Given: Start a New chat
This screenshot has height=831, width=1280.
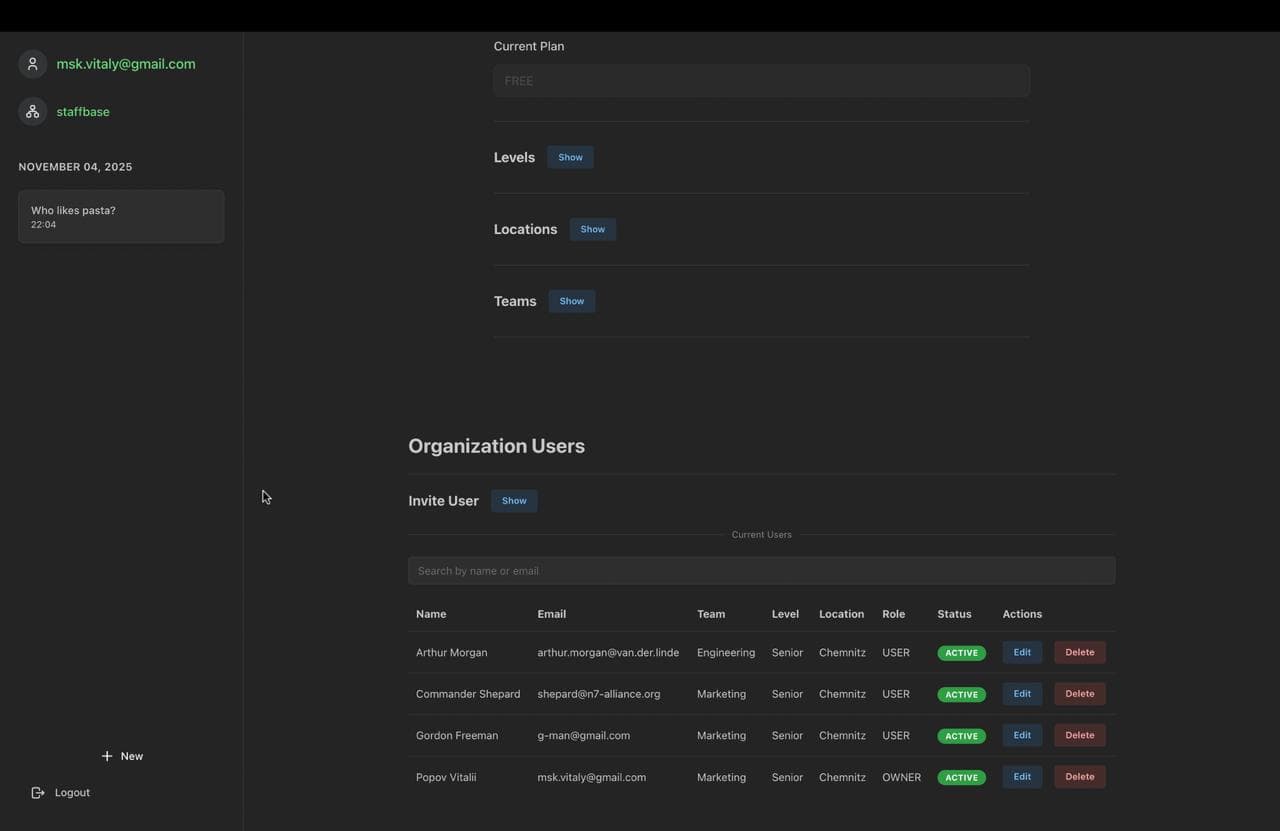Looking at the screenshot, I should [122, 756].
